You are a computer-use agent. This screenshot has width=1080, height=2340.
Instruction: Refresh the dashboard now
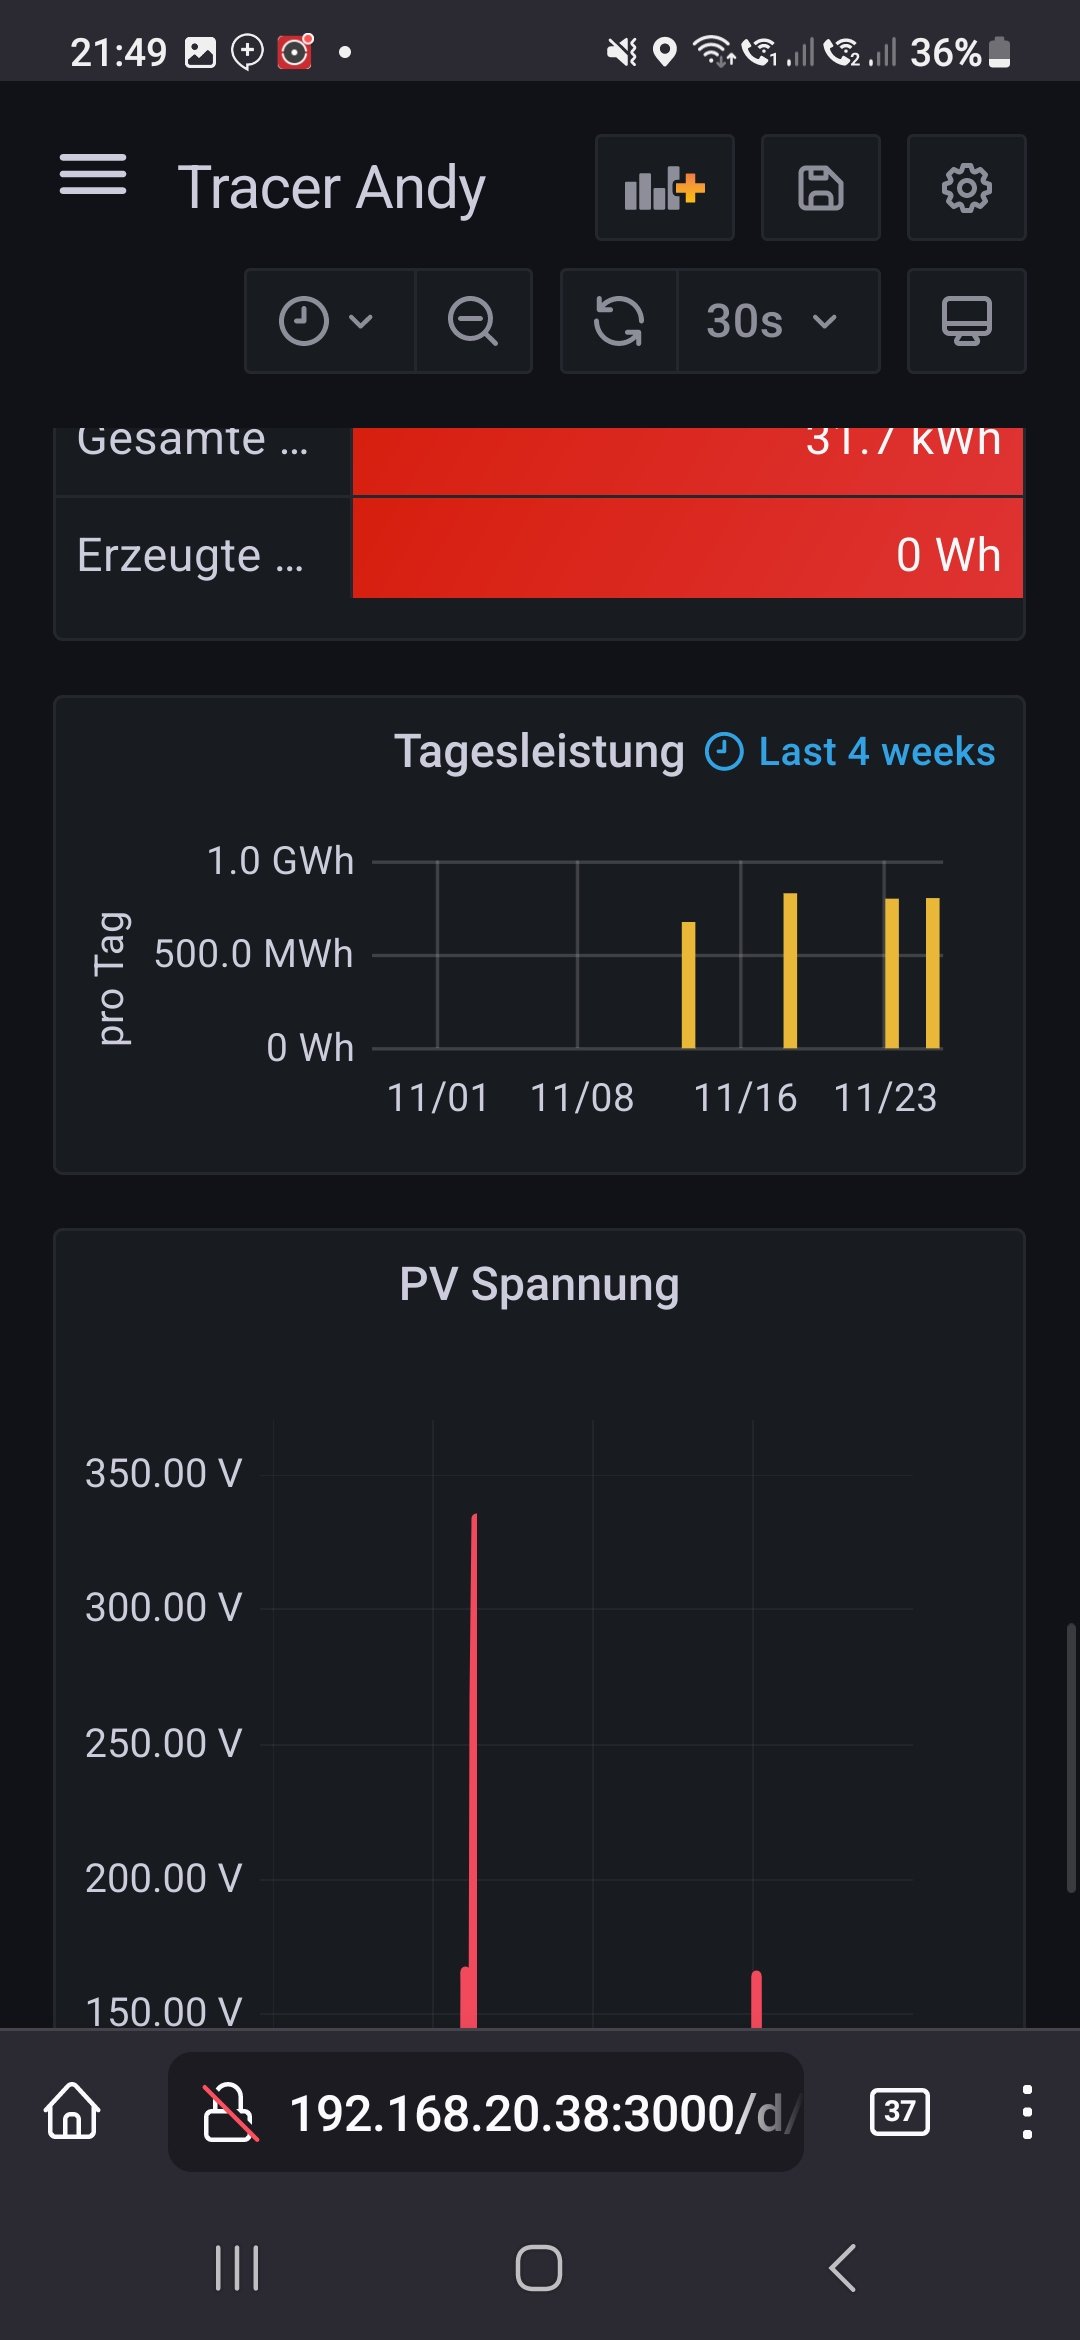(619, 321)
